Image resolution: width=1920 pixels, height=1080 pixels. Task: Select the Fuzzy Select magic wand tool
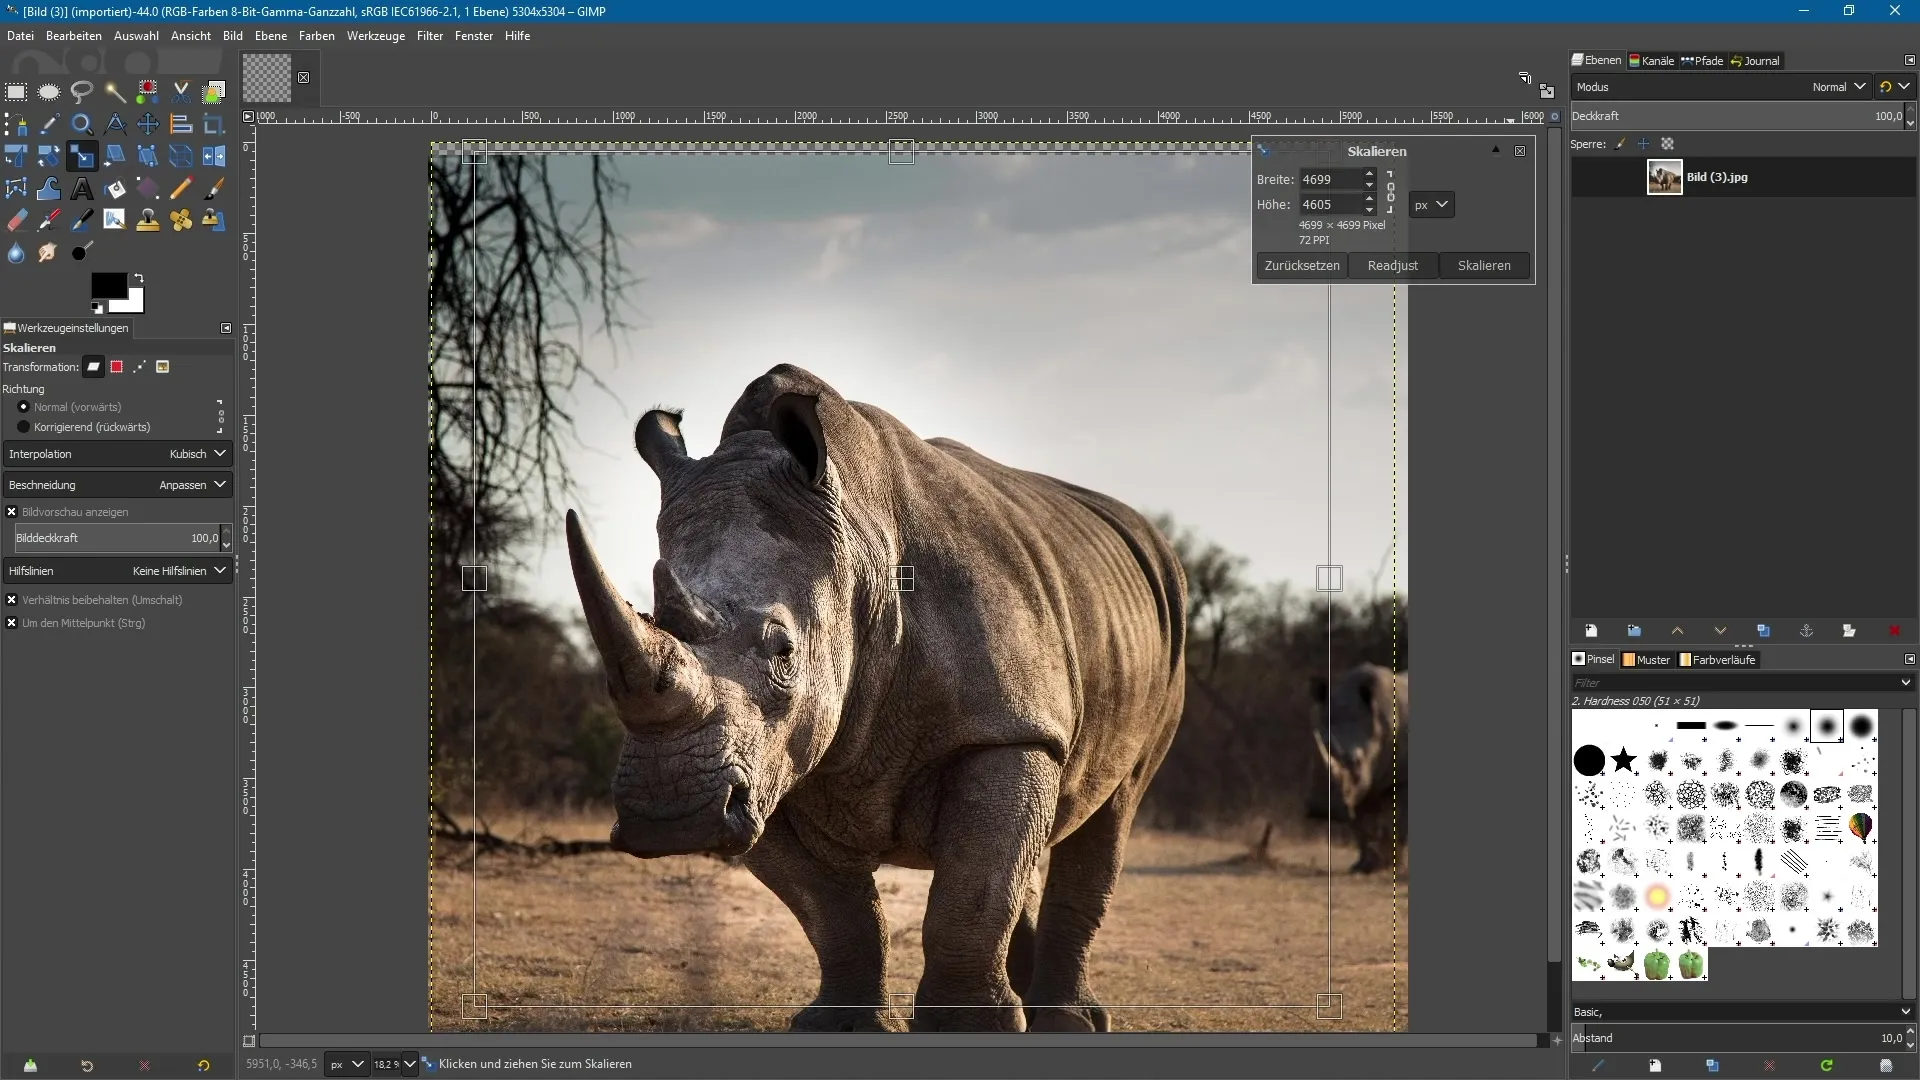click(x=115, y=92)
